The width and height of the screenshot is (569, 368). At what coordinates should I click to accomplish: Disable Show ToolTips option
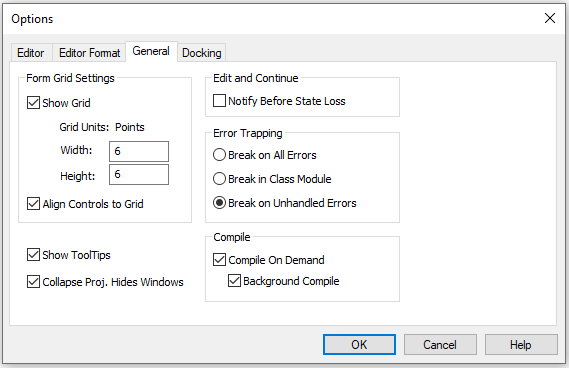(33, 255)
